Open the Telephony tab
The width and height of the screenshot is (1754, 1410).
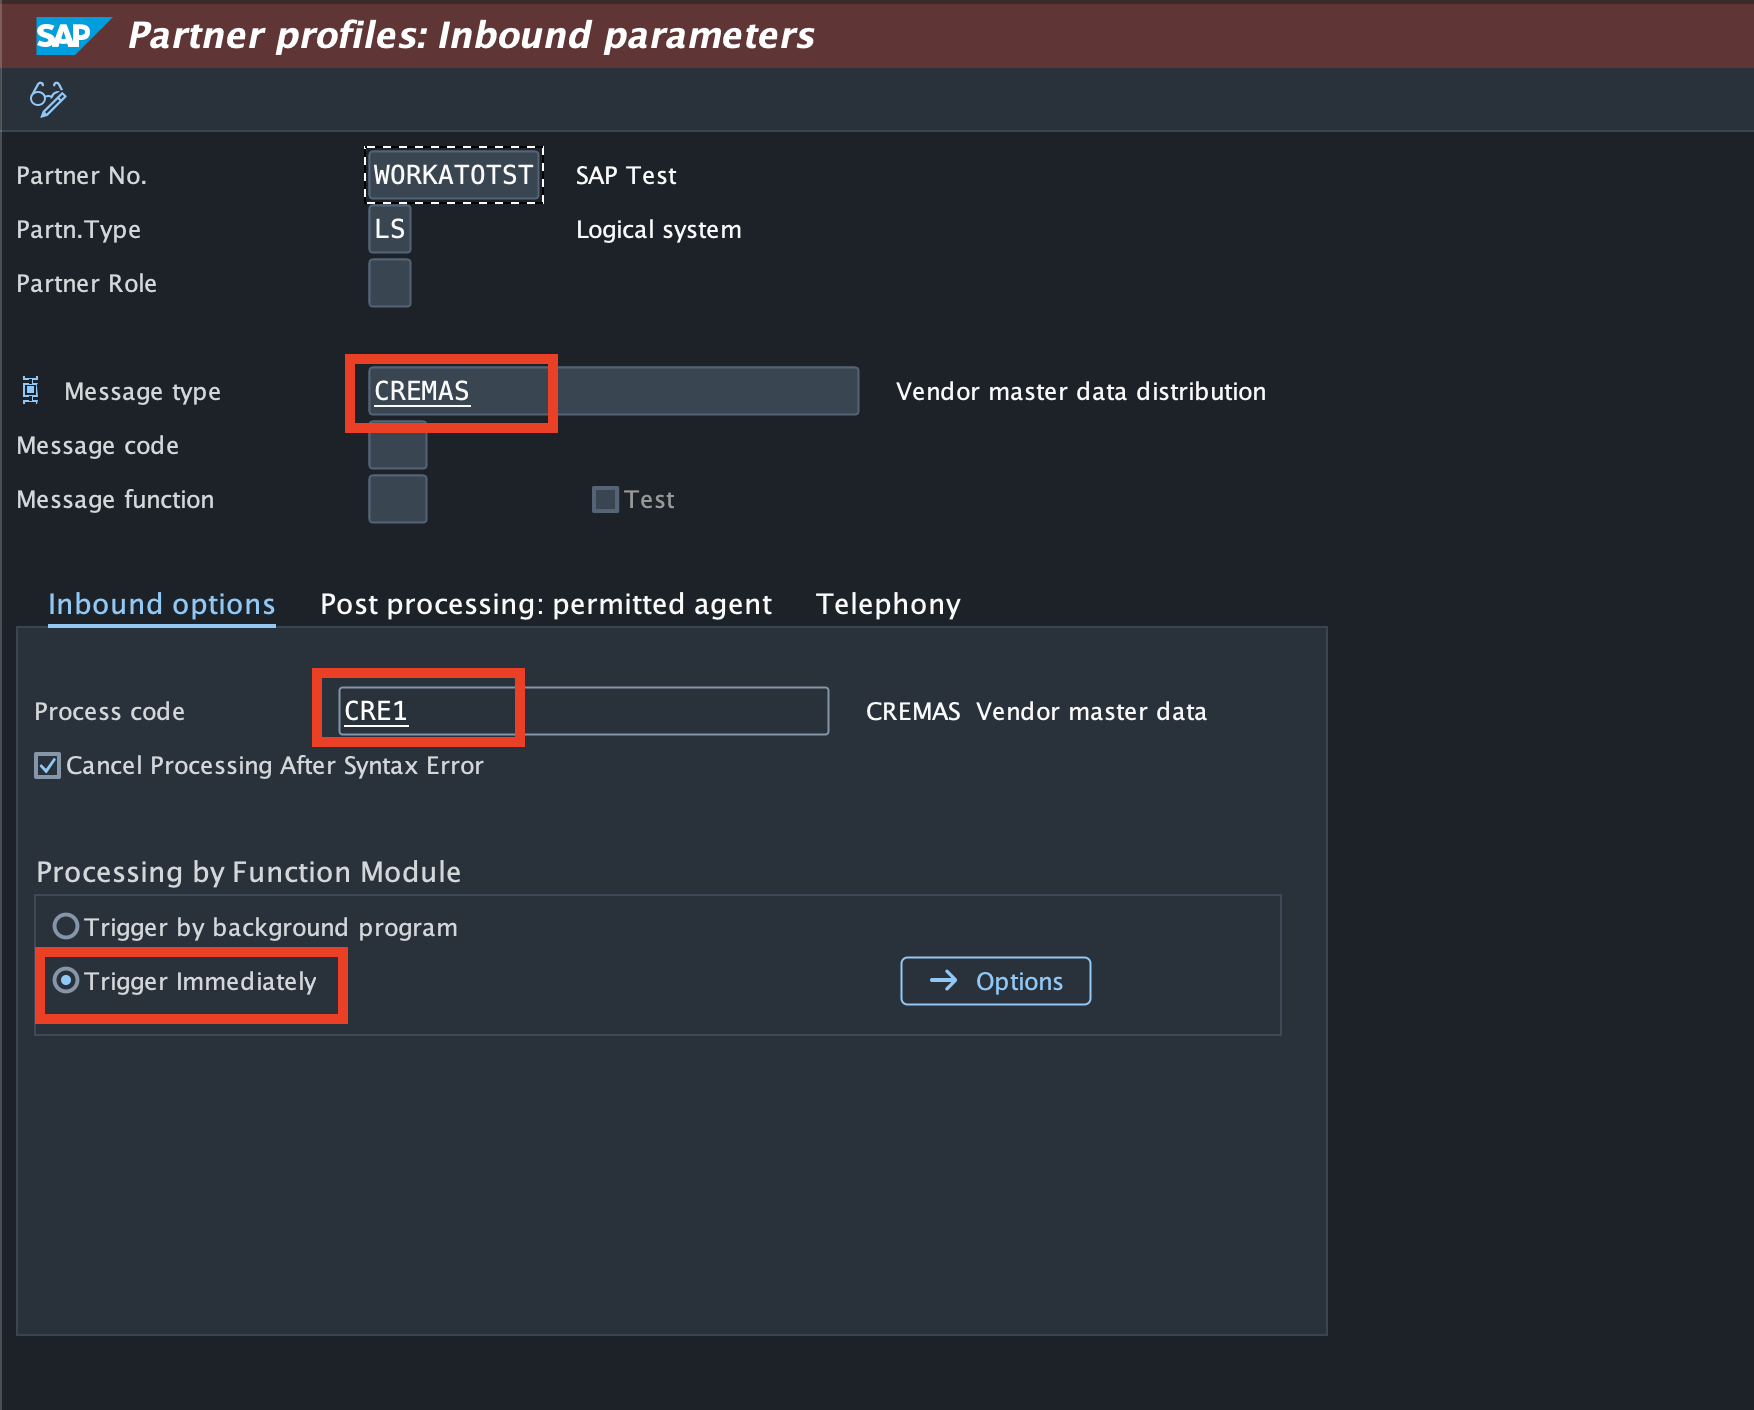pyautogui.click(x=887, y=604)
